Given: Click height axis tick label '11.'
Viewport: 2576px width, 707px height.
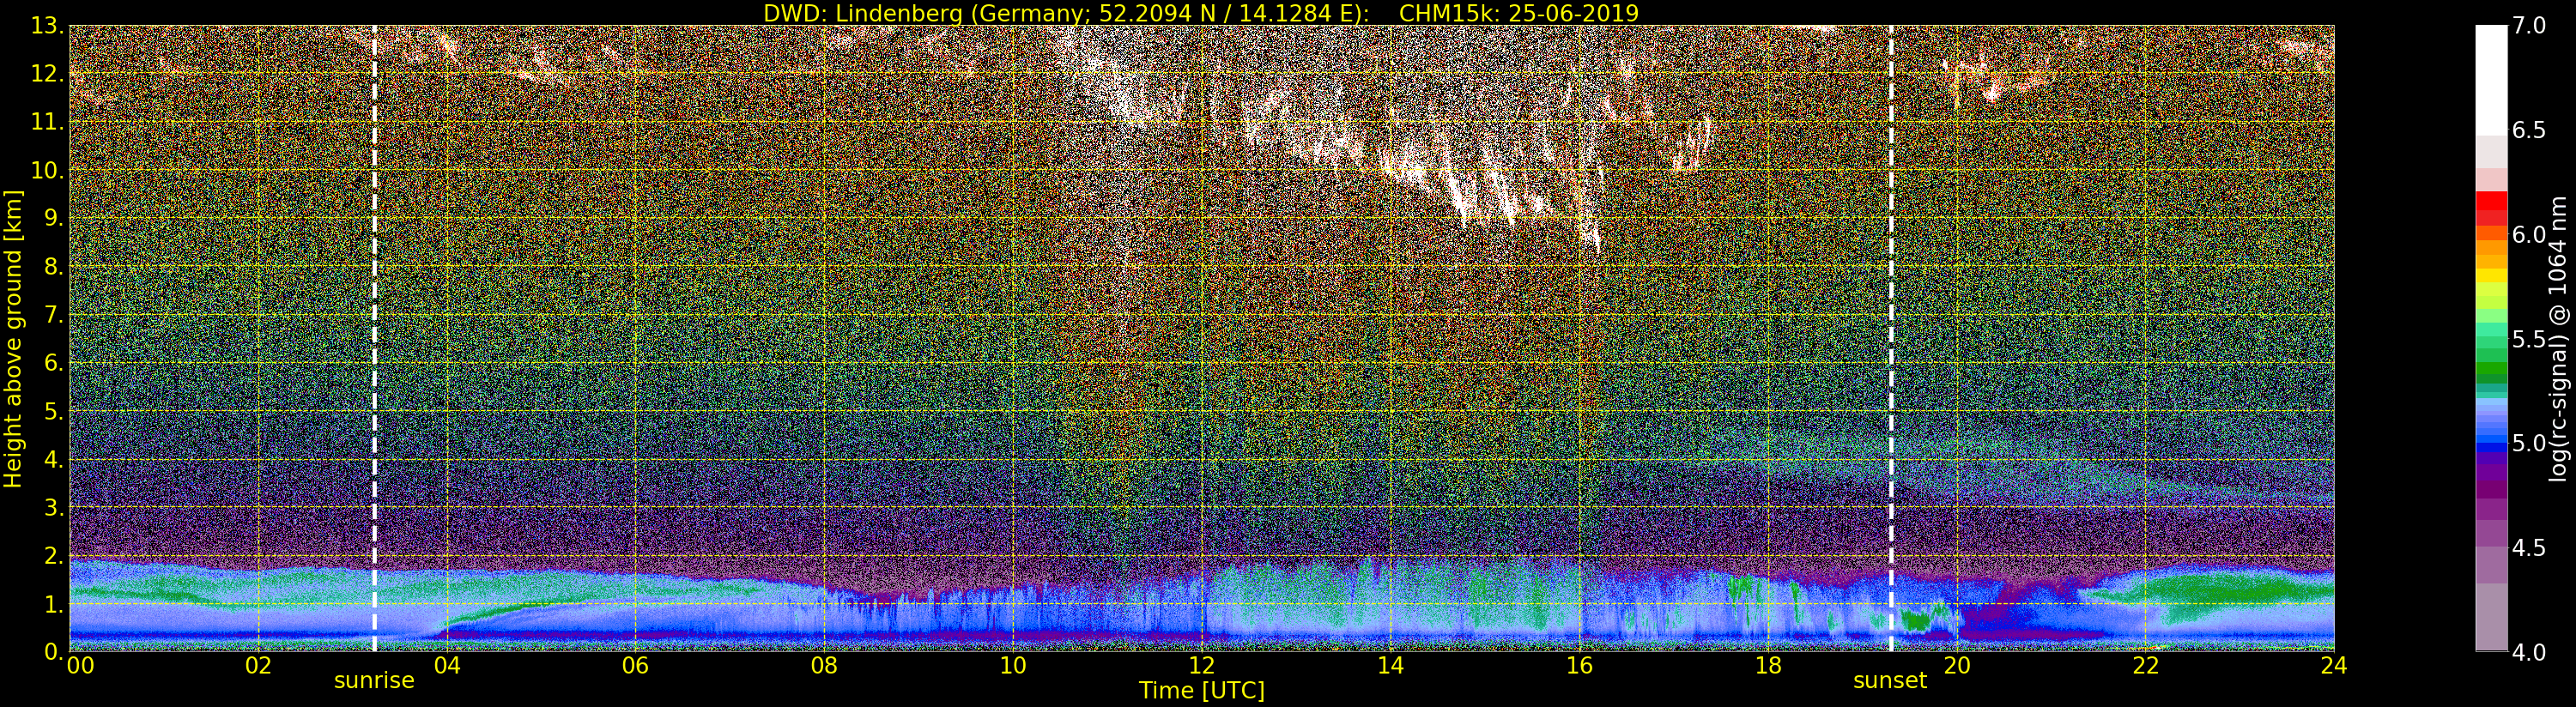Looking at the screenshot, I should [47, 122].
